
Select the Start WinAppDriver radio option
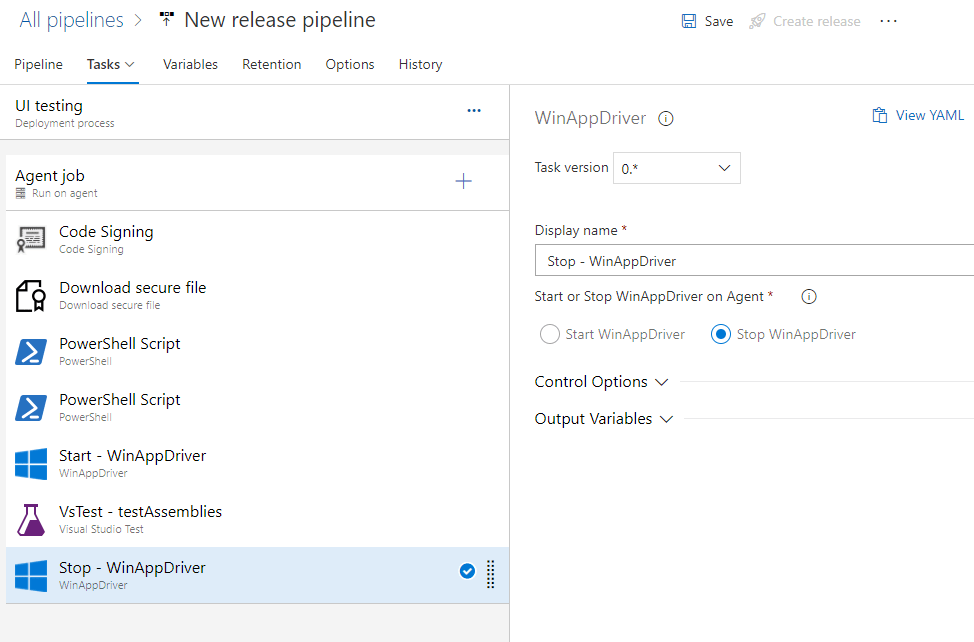click(549, 335)
